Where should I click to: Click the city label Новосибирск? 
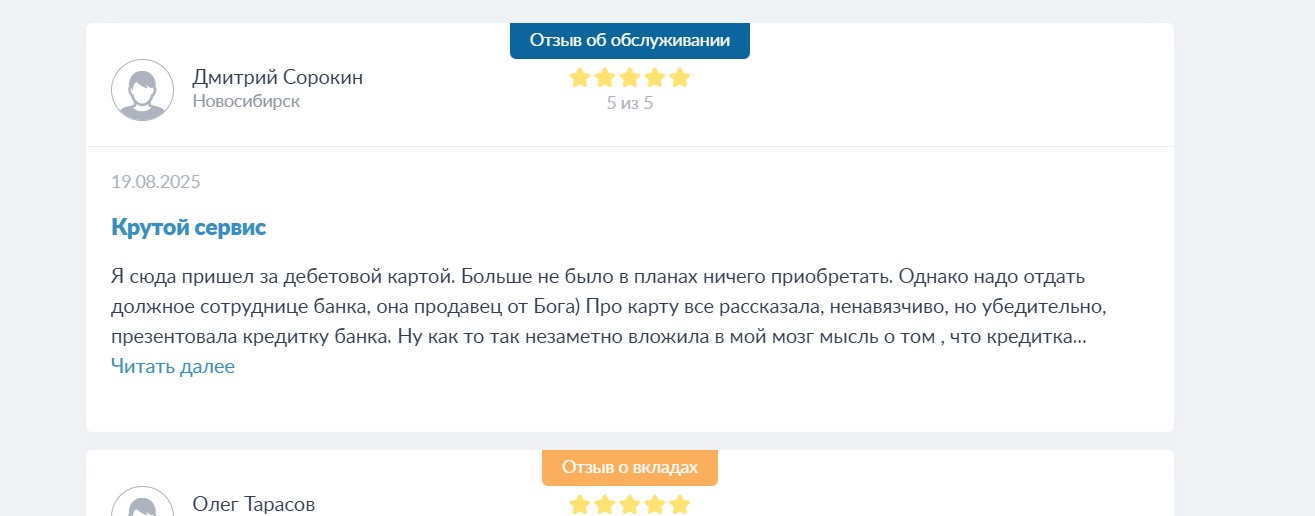pos(246,101)
